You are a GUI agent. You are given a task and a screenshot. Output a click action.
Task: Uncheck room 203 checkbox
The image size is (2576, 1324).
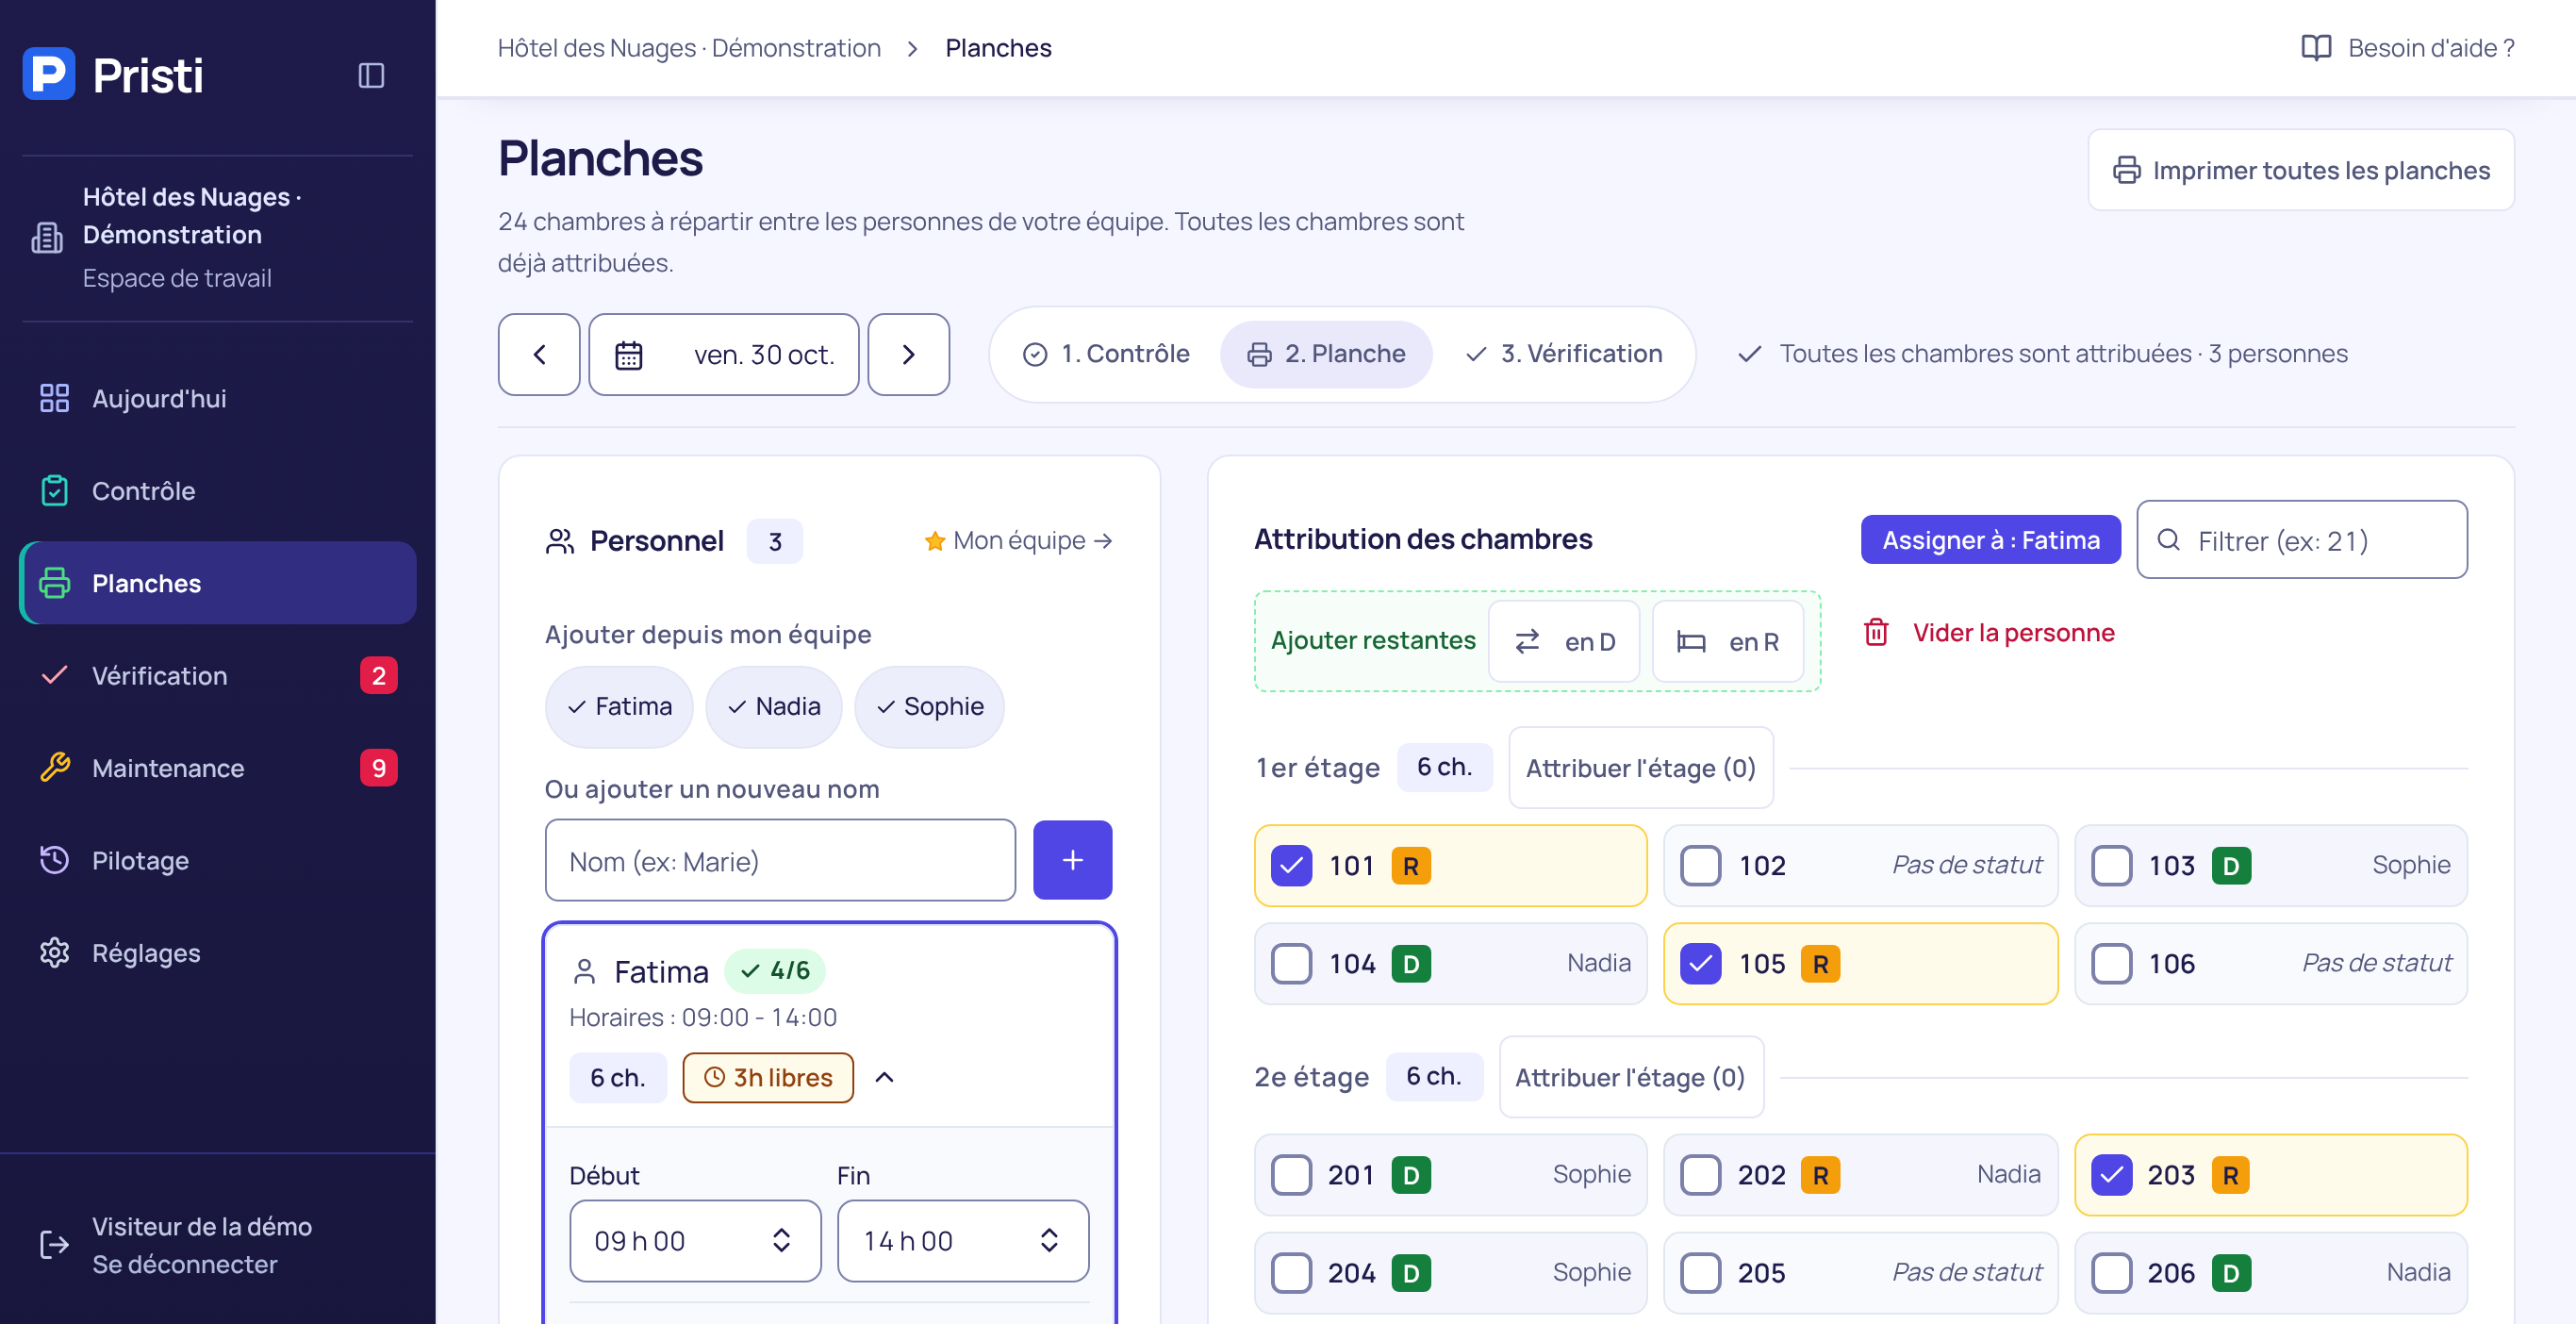[x=2111, y=1175]
